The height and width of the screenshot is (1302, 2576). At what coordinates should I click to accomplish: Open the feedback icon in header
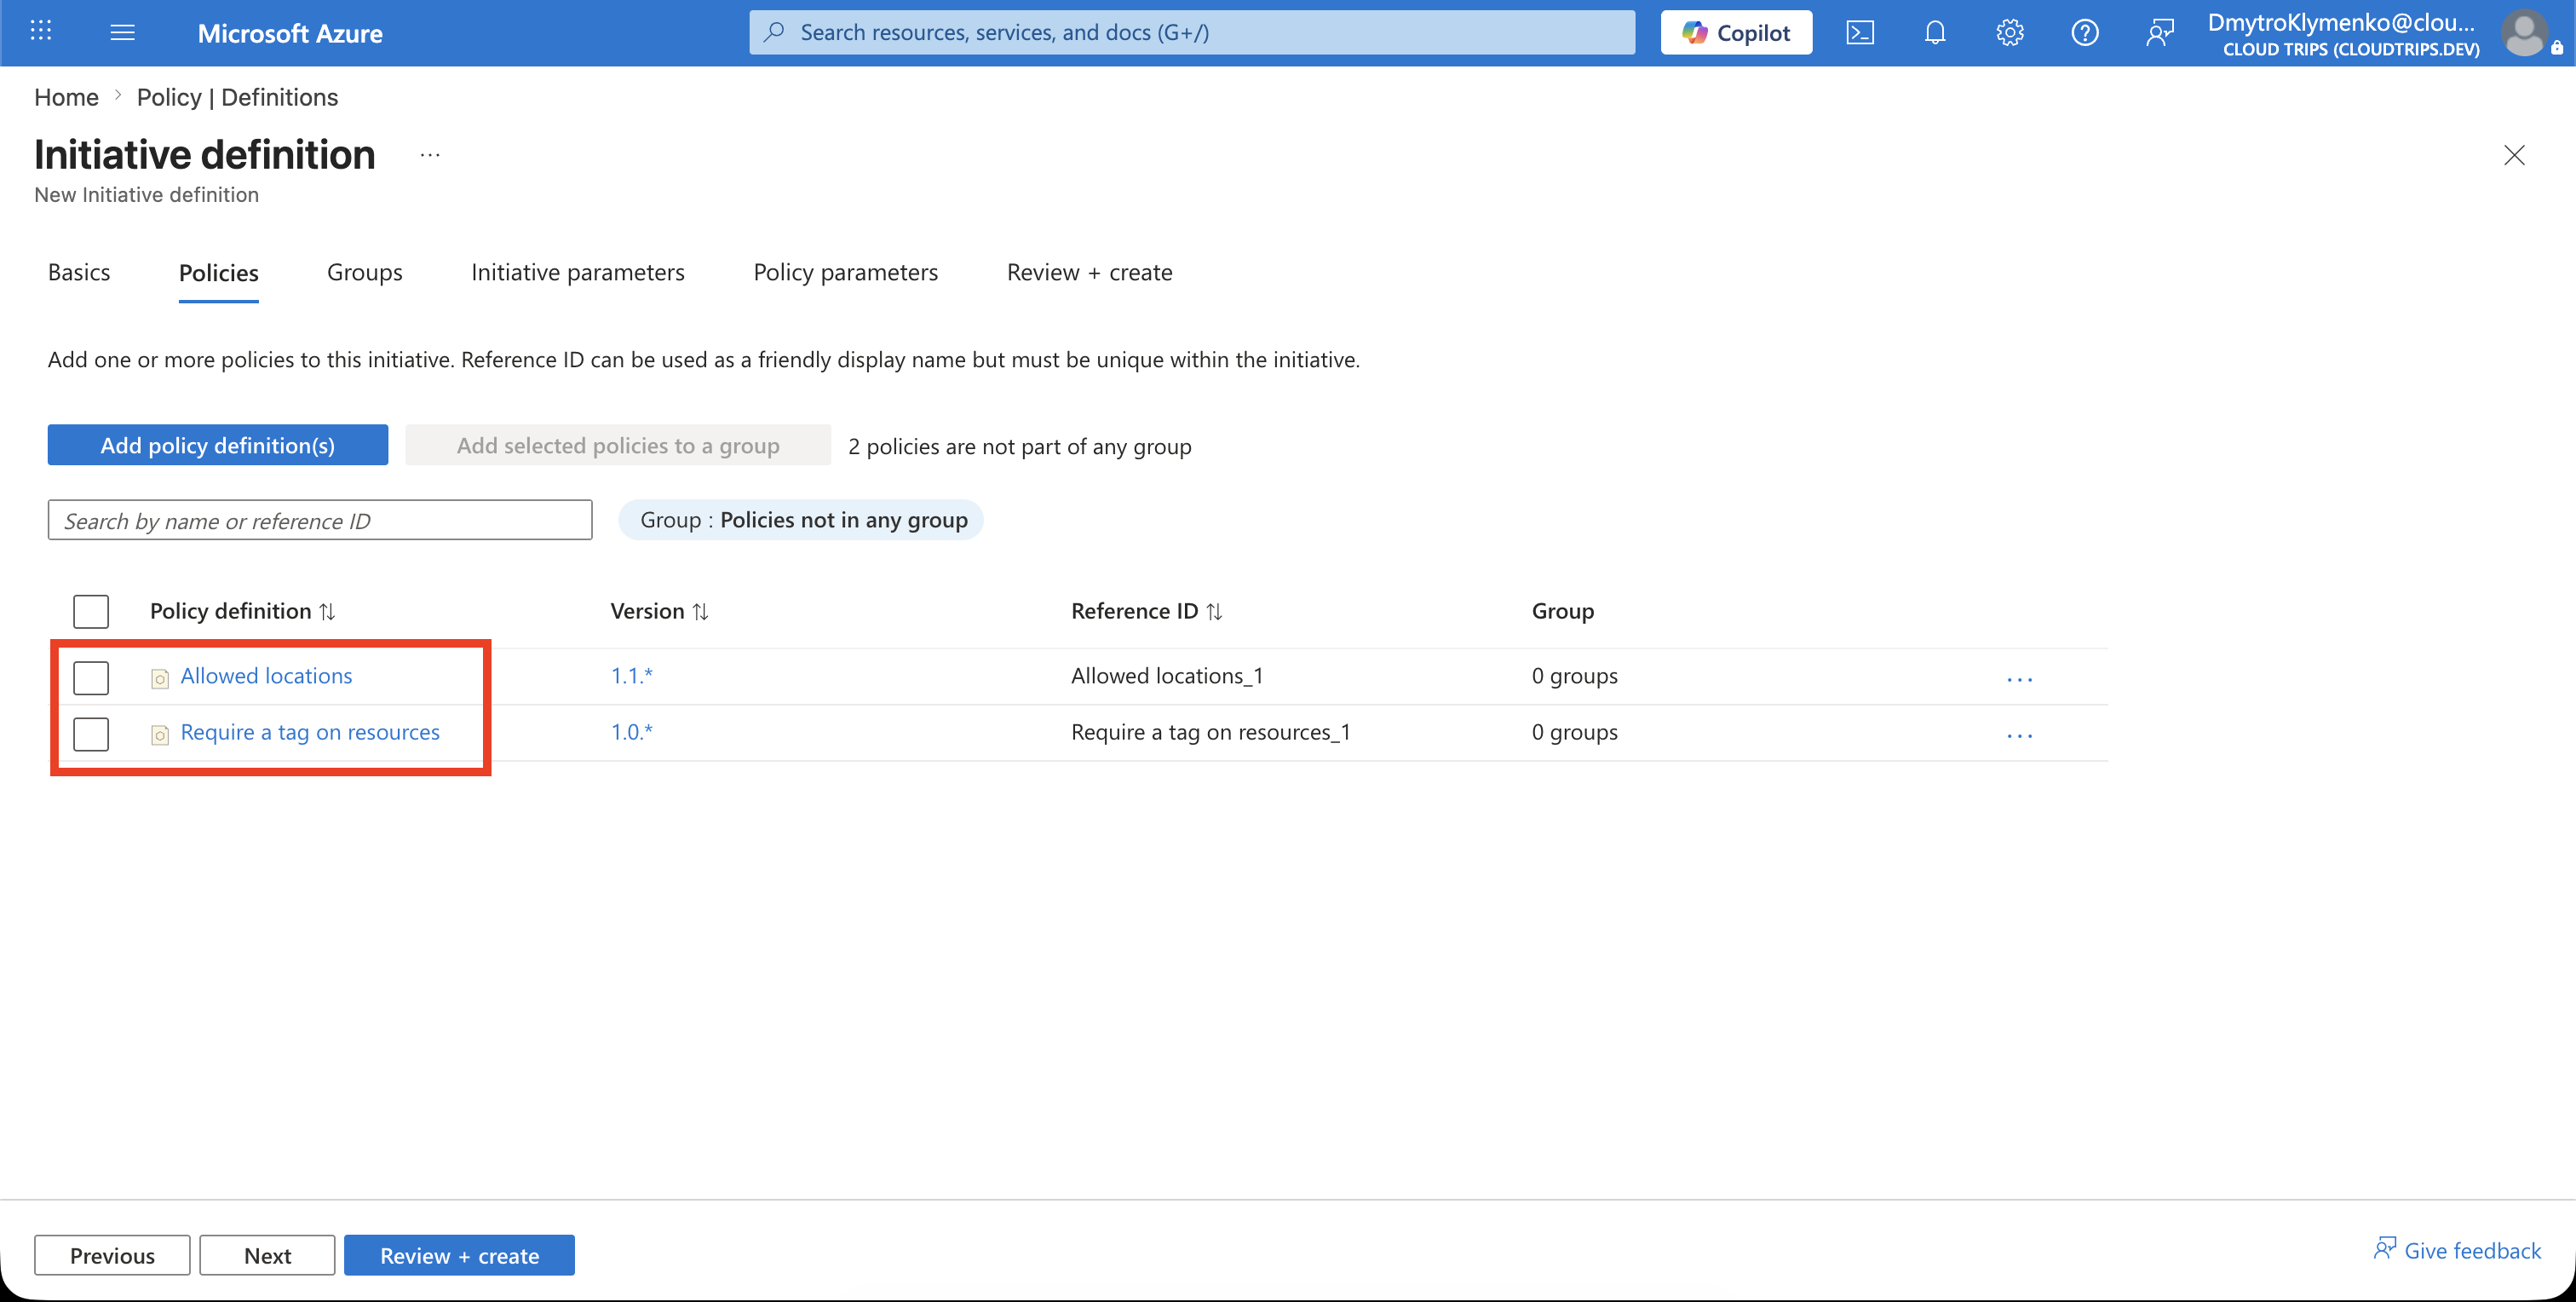(2159, 33)
